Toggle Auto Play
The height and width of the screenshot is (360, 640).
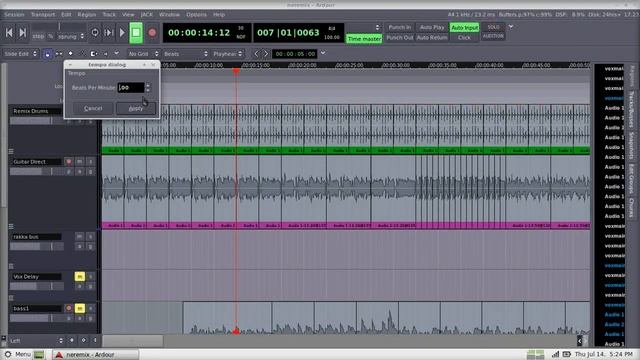pos(432,27)
